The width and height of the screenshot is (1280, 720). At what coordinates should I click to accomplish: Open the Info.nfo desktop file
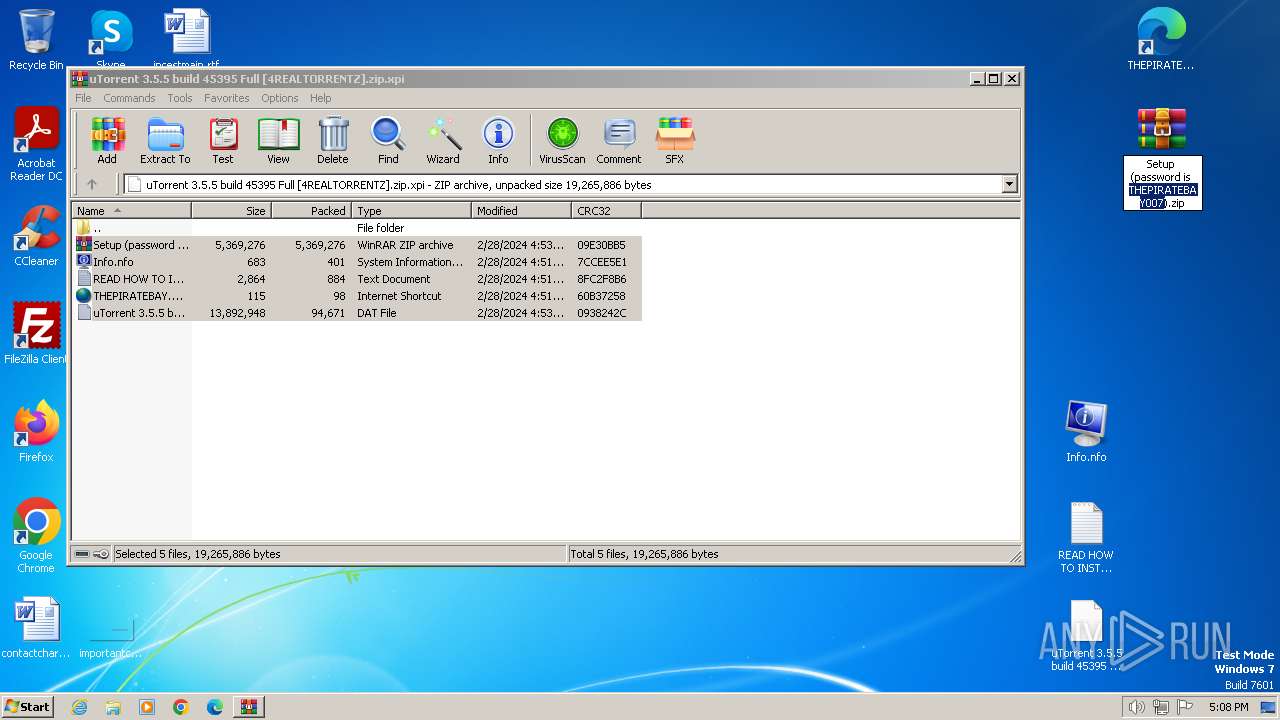(x=1086, y=431)
